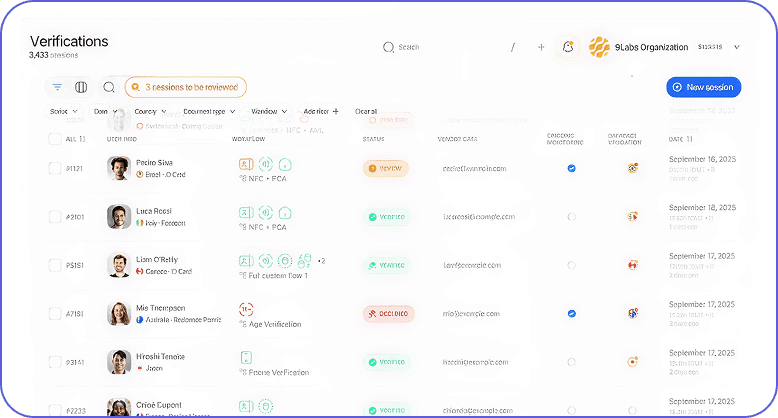778x418 pixels.
Task: Select the checkbox for Liam O'Reilly's row
Action: pos(55,265)
